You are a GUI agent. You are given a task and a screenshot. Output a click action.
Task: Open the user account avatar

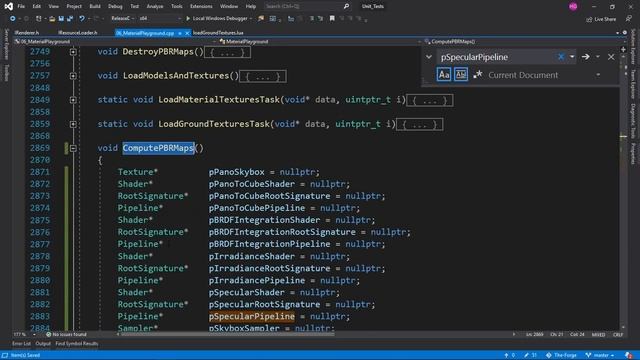click(573, 6)
